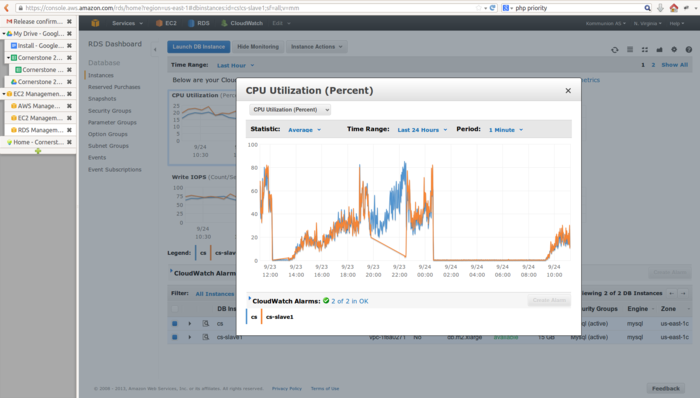This screenshot has width=700, height=398.
Task: Click Hide Monitoring button
Action: pyautogui.click(x=258, y=46)
